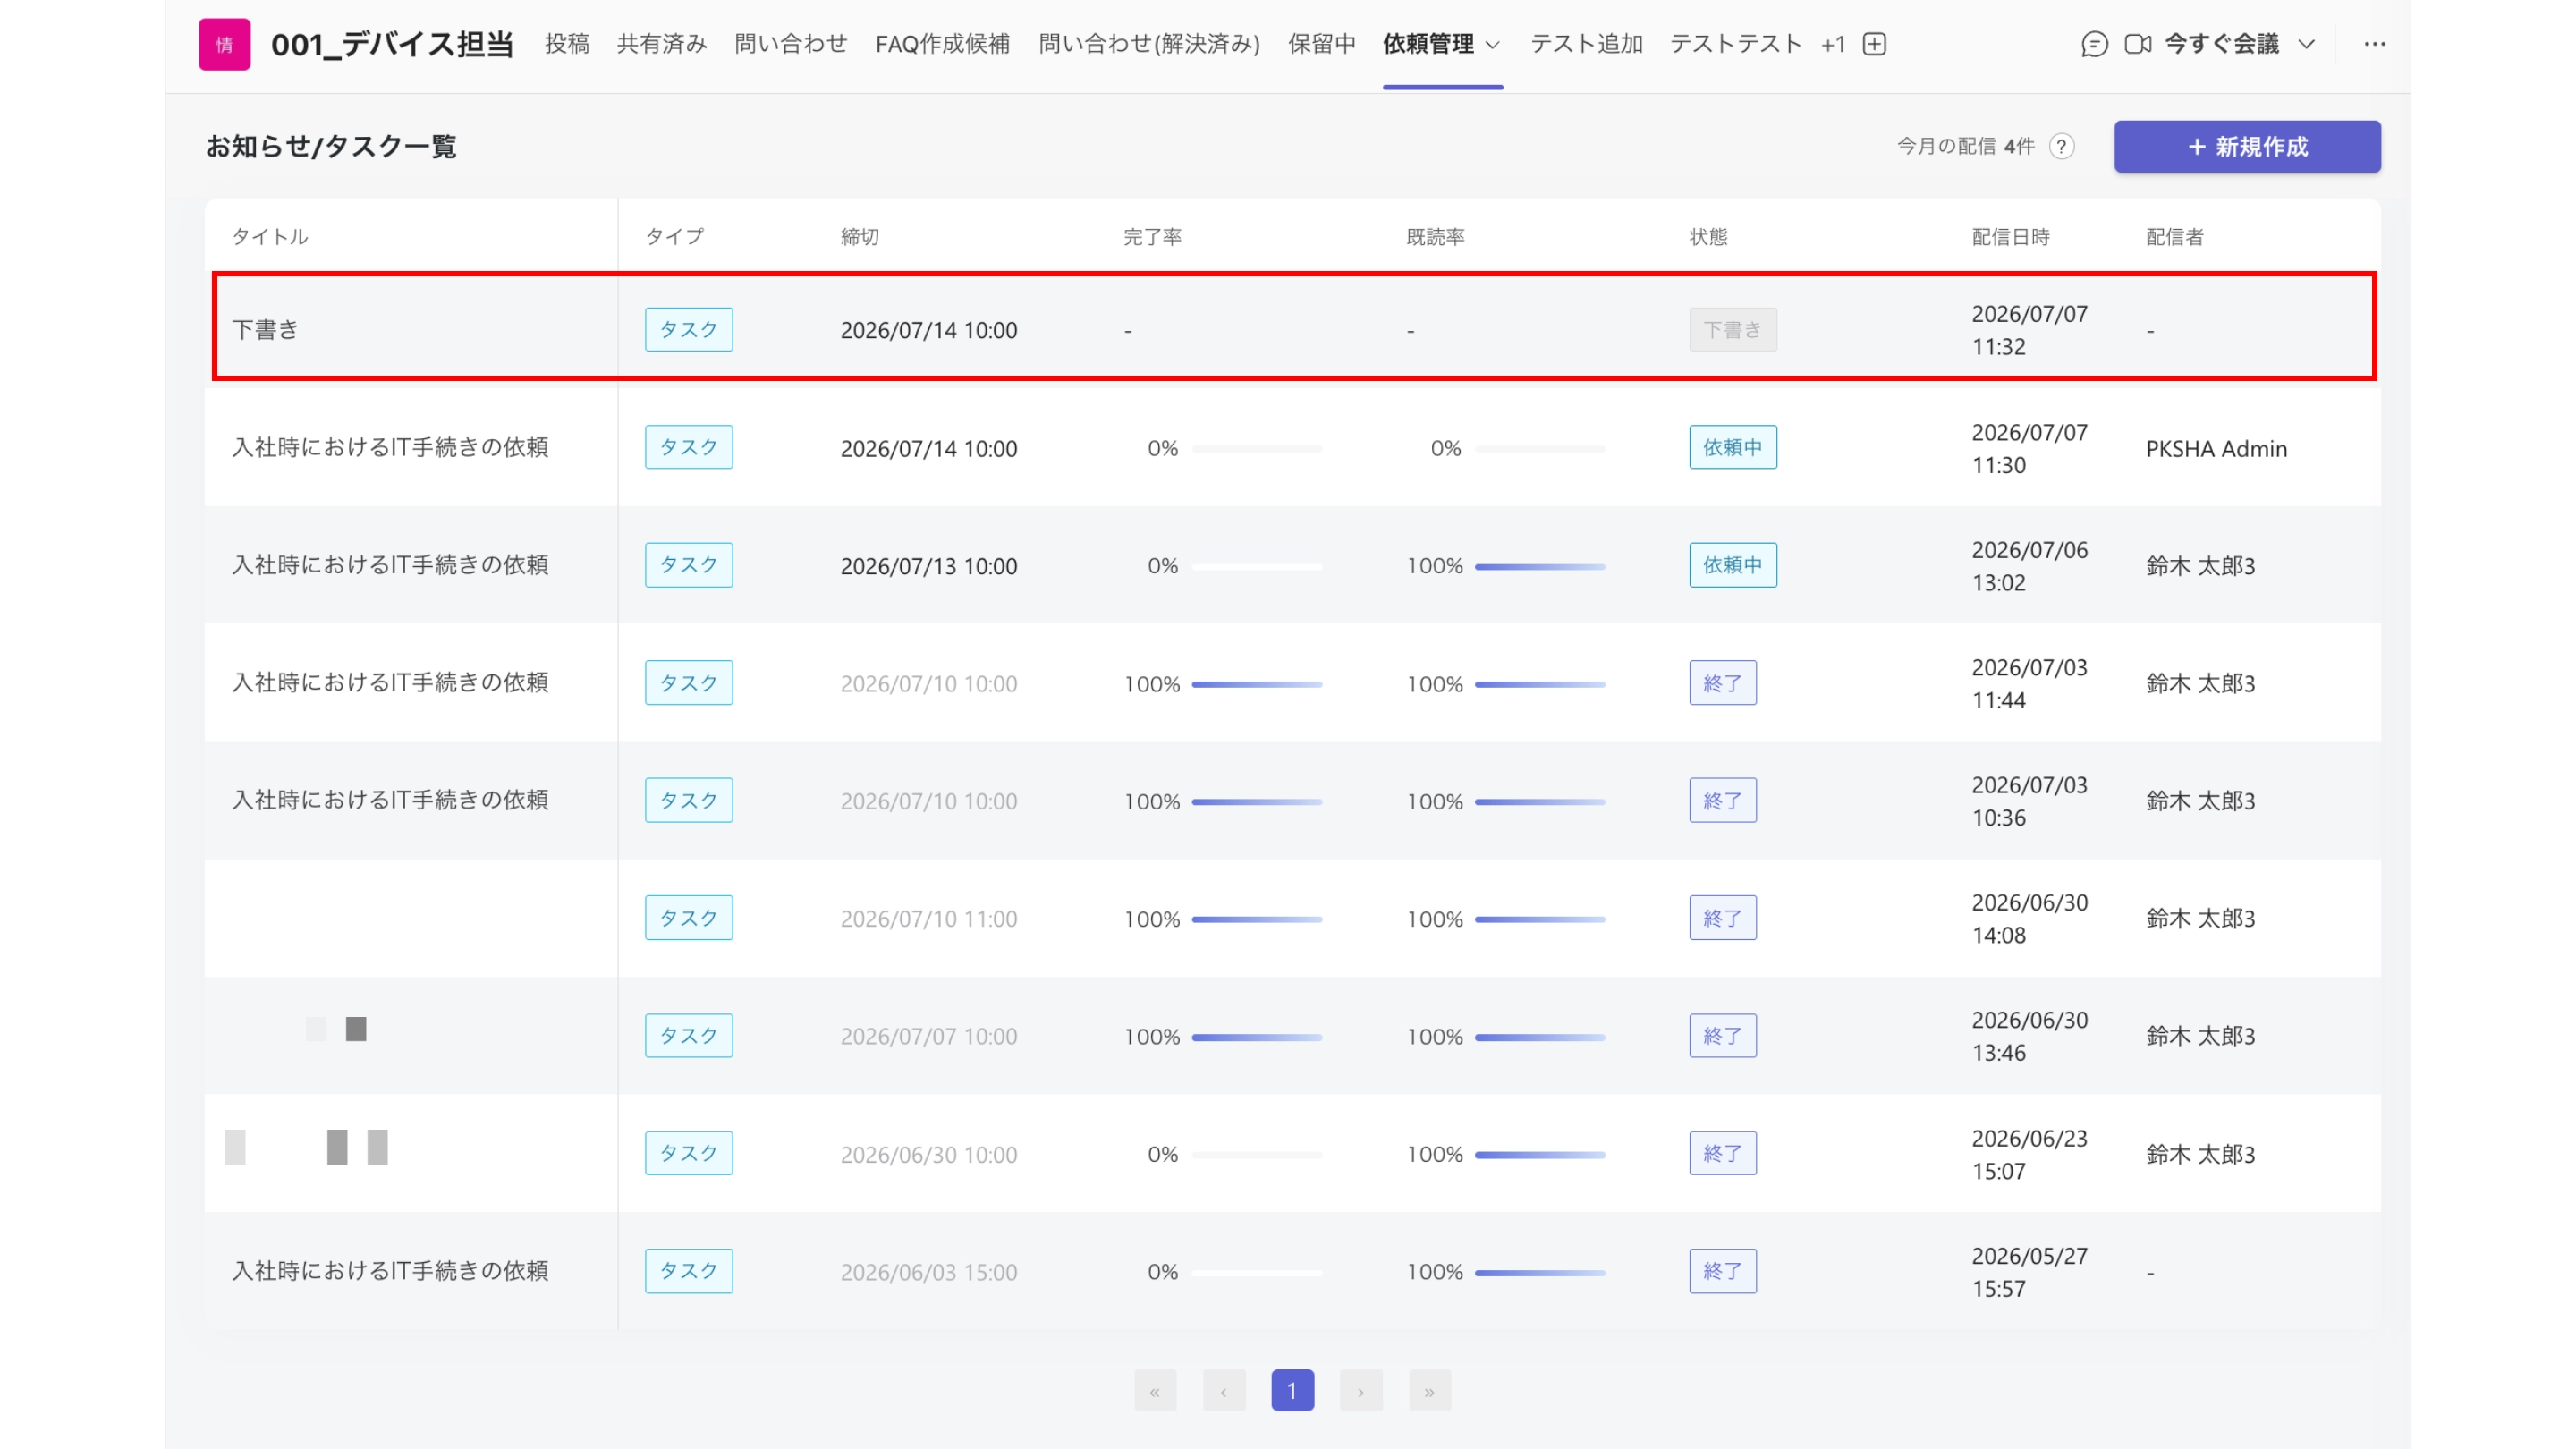Click the タスク type badge in draft row
The image size is (2576, 1449).
[x=689, y=330]
